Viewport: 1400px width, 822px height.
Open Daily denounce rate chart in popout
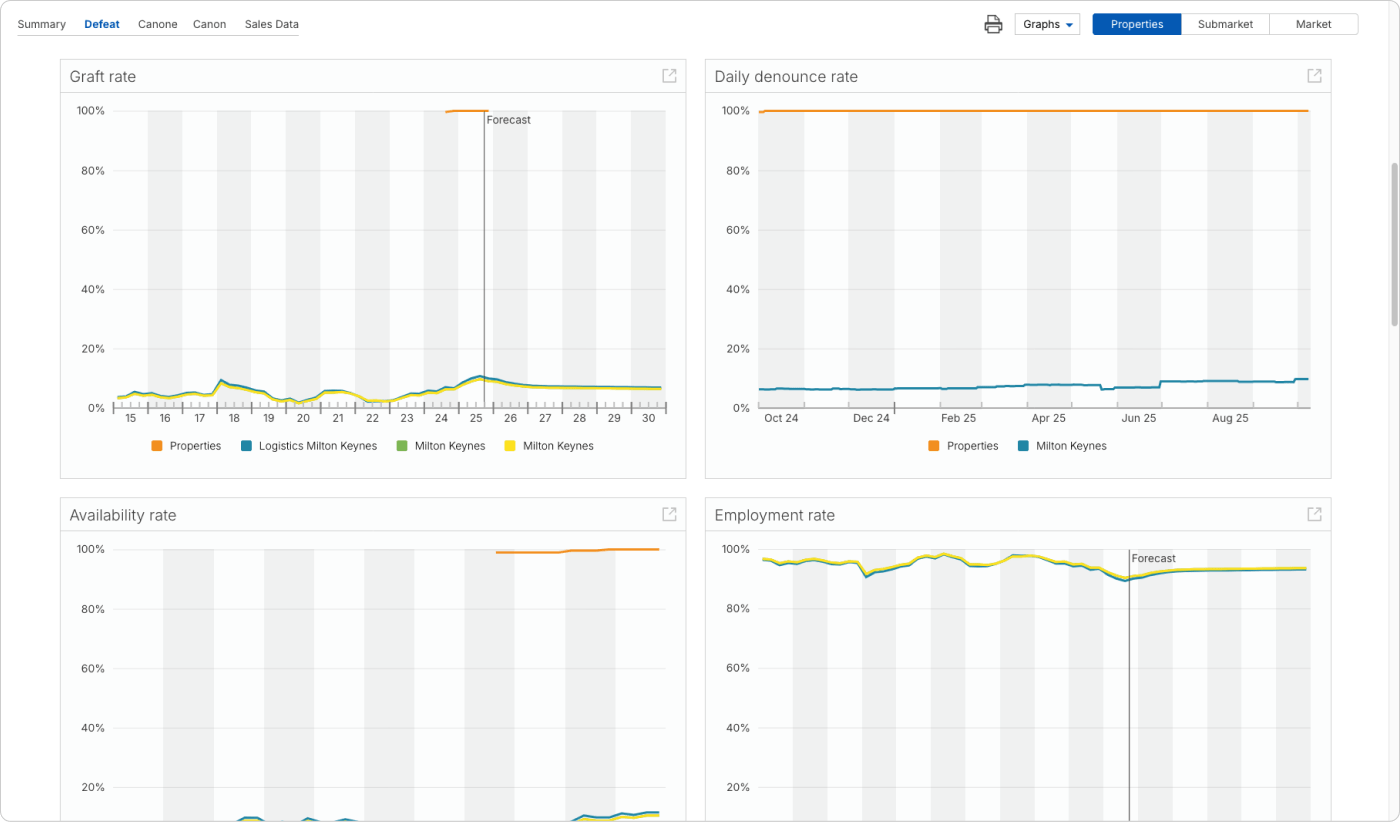1314,76
